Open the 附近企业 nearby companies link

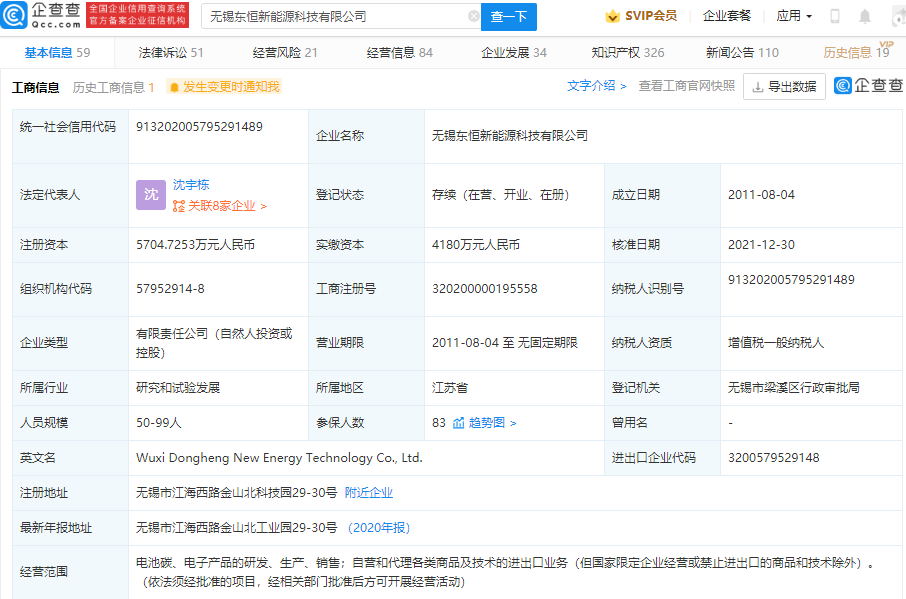tap(369, 492)
